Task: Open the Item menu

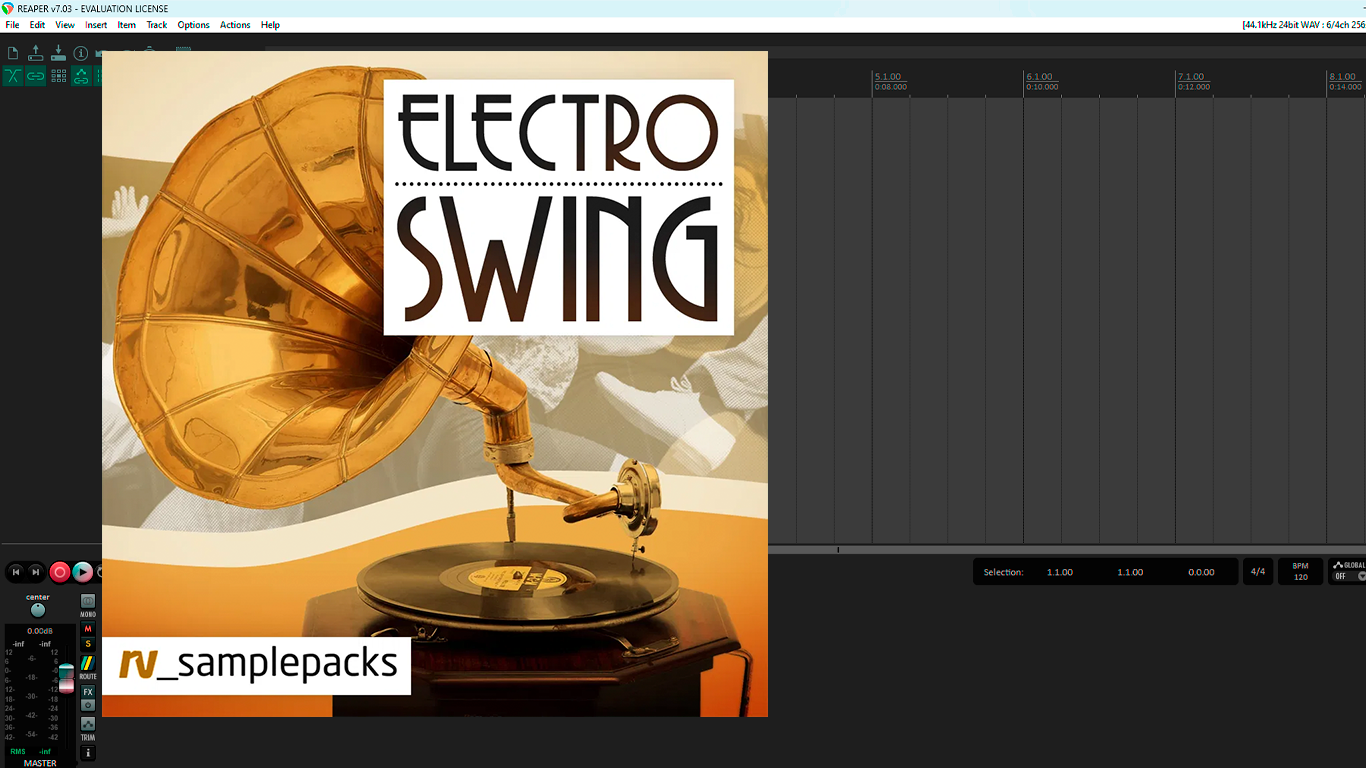Action: (127, 25)
